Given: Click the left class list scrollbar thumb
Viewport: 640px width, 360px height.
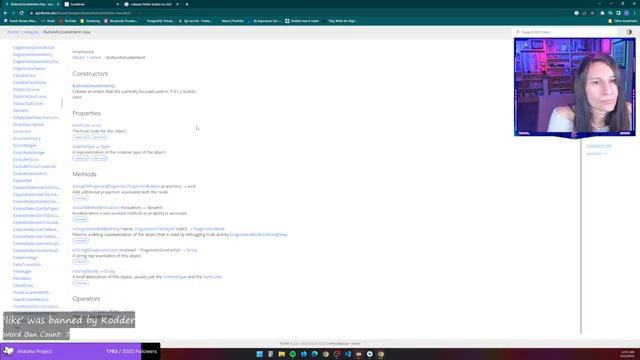Looking at the screenshot, I should click(x=62, y=102).
